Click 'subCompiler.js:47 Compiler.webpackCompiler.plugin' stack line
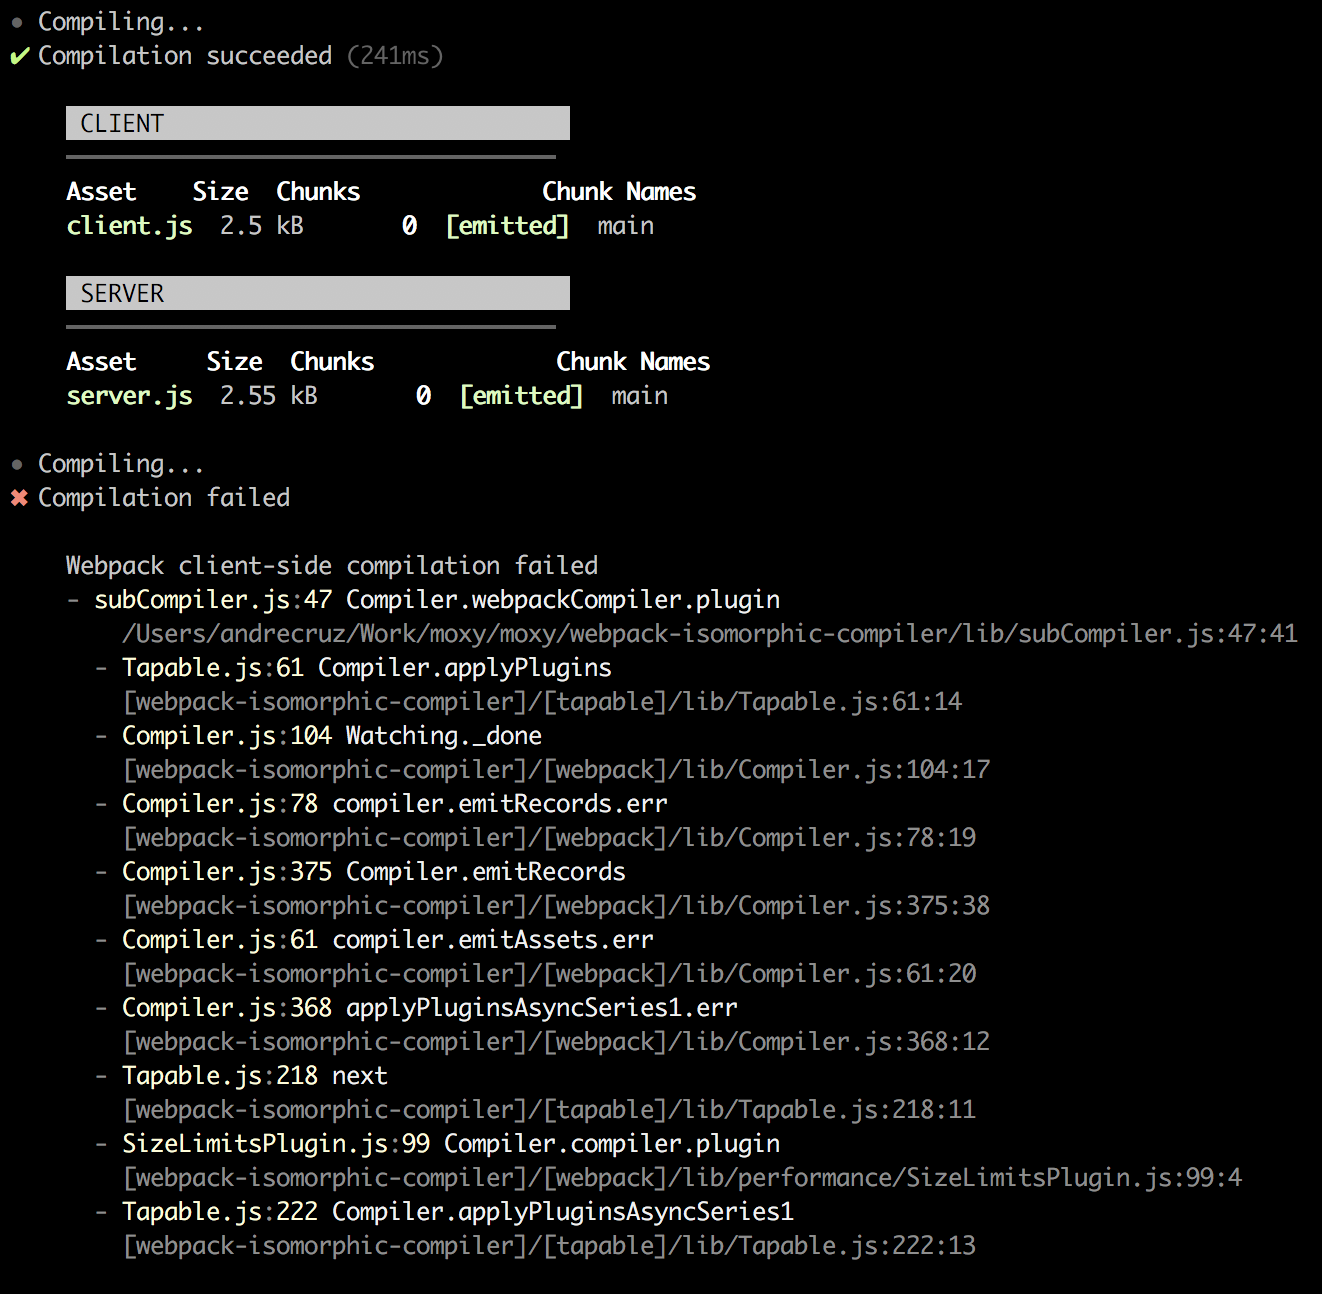 [437, 600]
